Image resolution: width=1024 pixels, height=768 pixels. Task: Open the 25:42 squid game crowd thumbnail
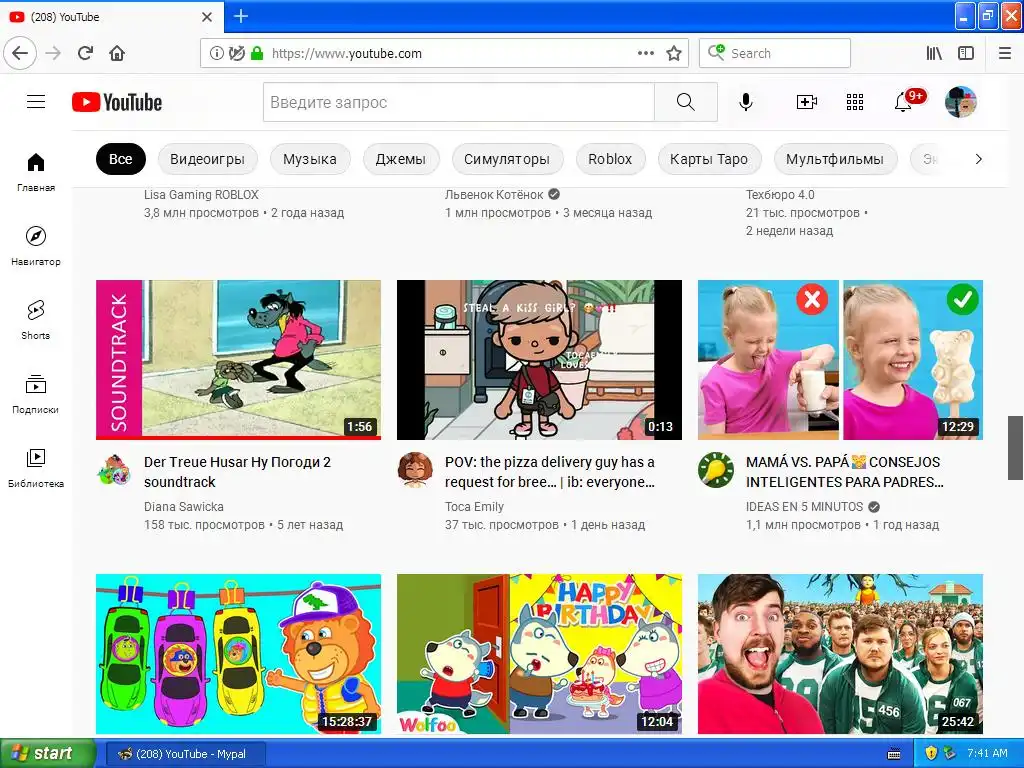[840, 654]
